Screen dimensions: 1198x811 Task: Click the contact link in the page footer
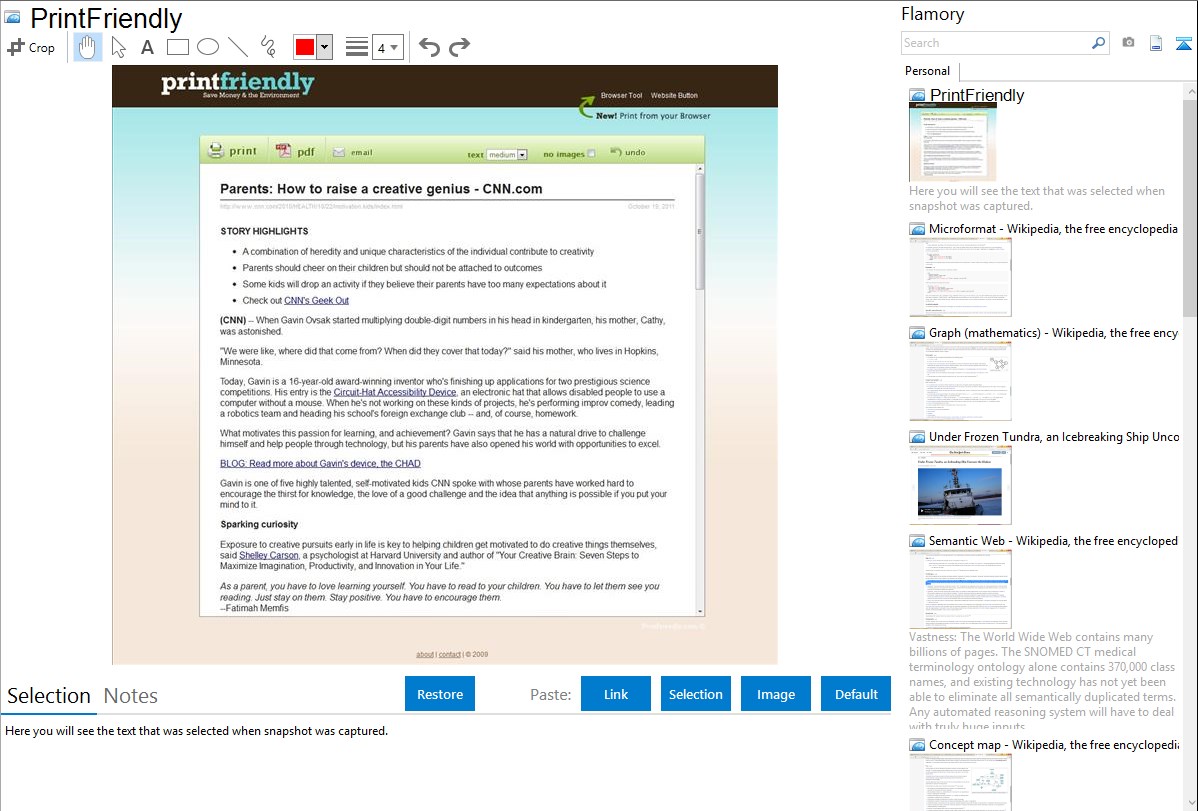(x=449, y=654)
